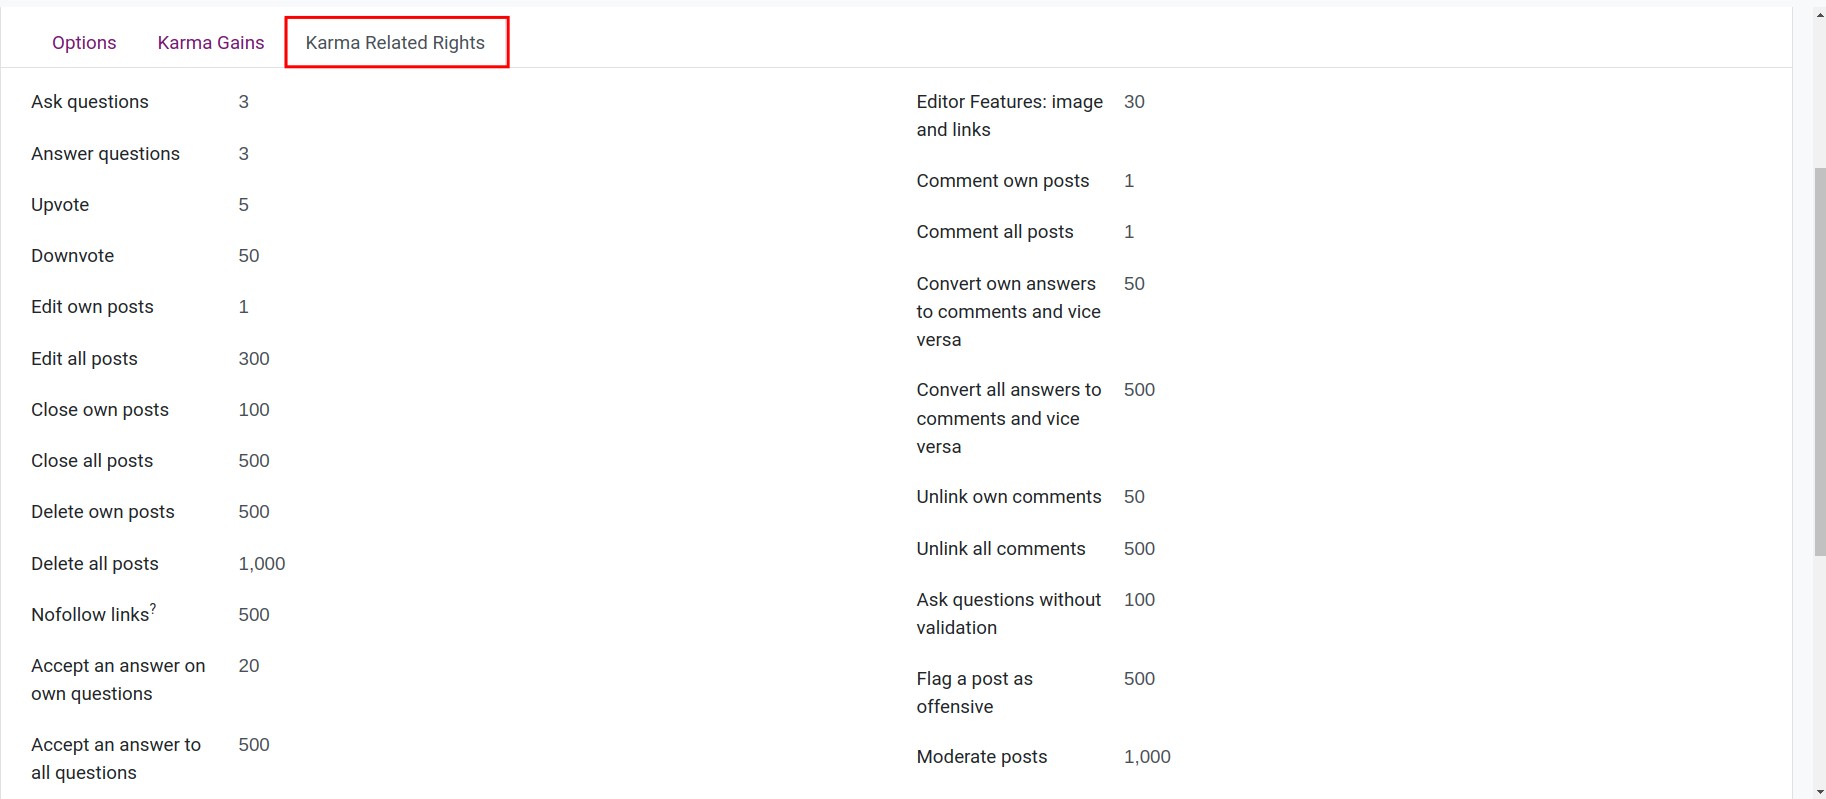Viewport: 1826px width, 799px height.
Task: Click the scrollbar up arrow
Action: (1819, 15)
